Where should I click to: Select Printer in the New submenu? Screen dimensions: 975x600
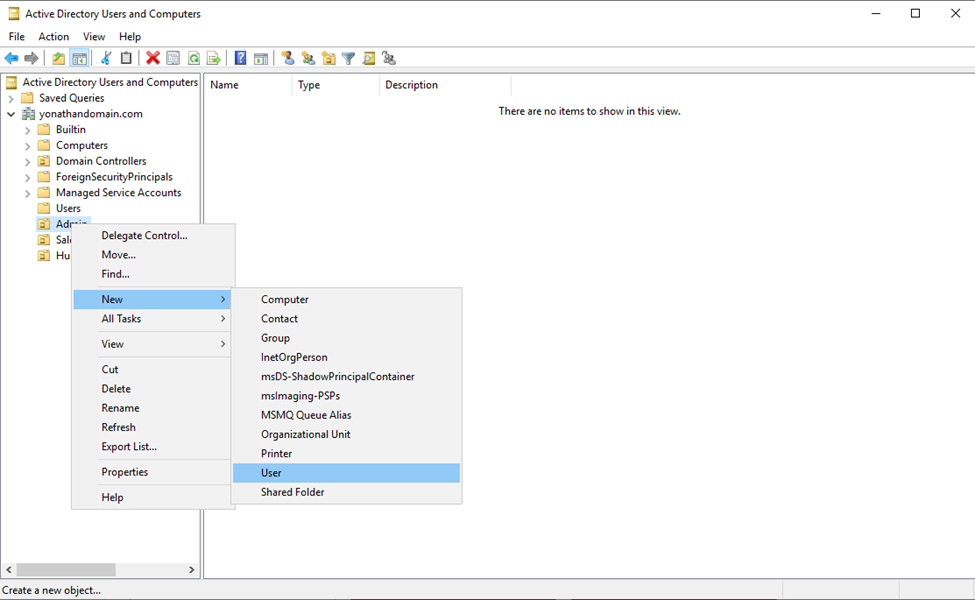(346, 453)
